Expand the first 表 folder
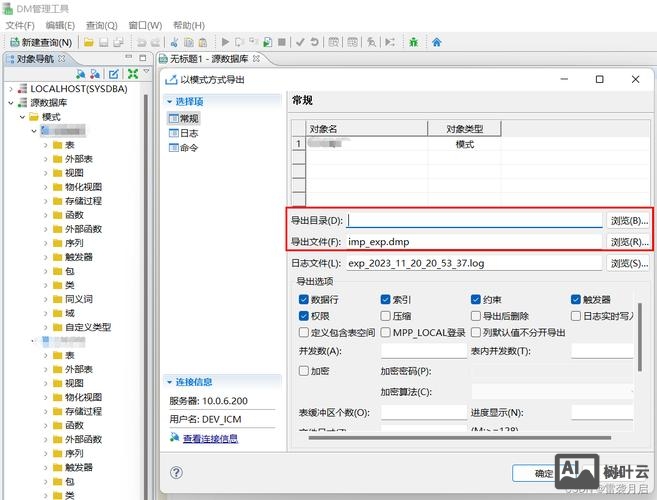This screenshot has height=500, width=657. pos(46,145)
